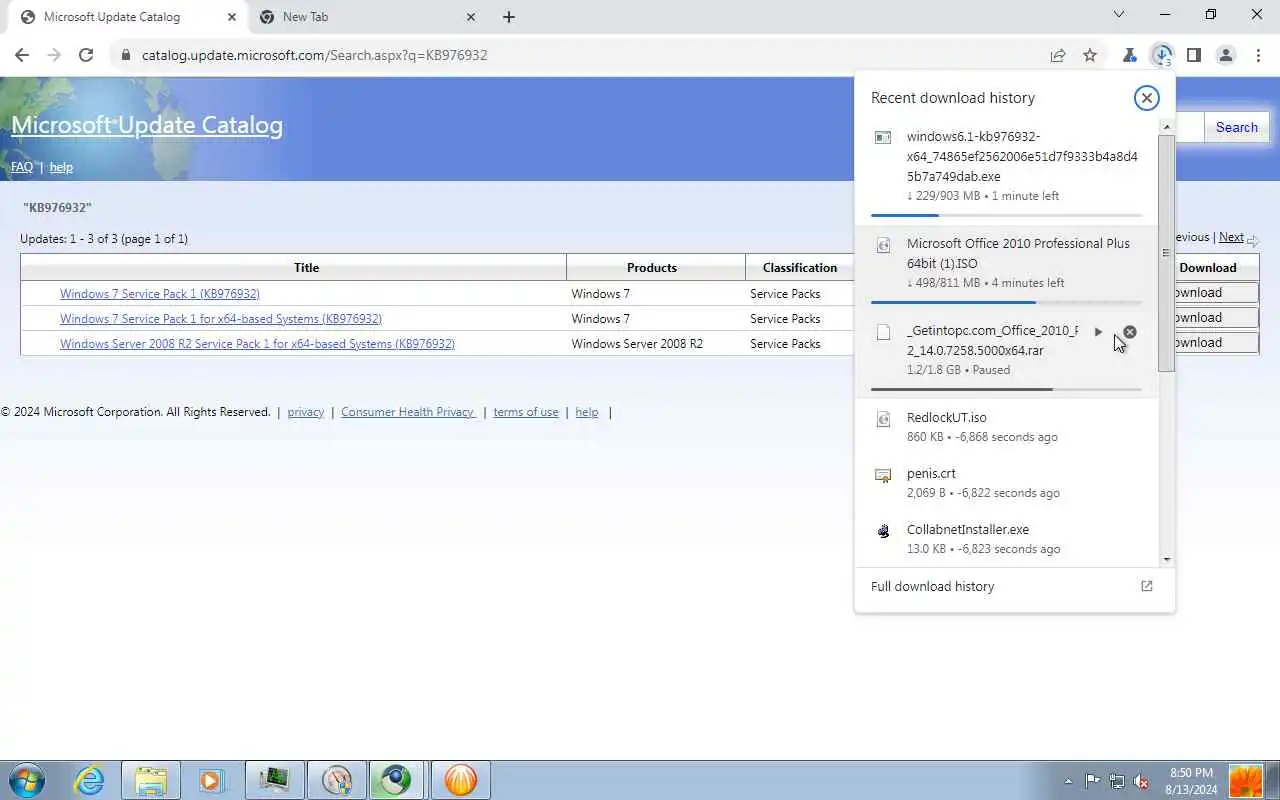Click the downloads popup scrollbar up arrow
The image size is (1280, 800).
pos(1166,127)
